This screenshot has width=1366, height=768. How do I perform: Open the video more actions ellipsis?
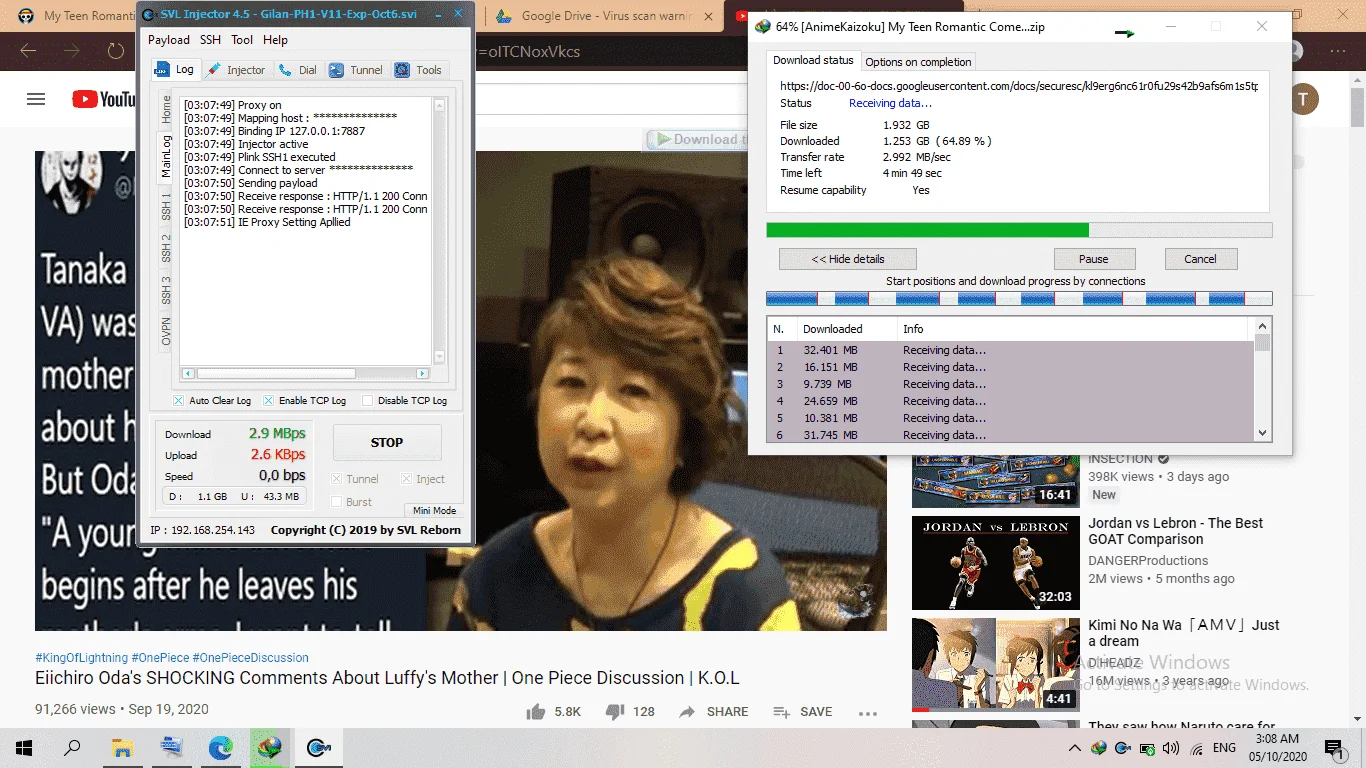point(868,712)
